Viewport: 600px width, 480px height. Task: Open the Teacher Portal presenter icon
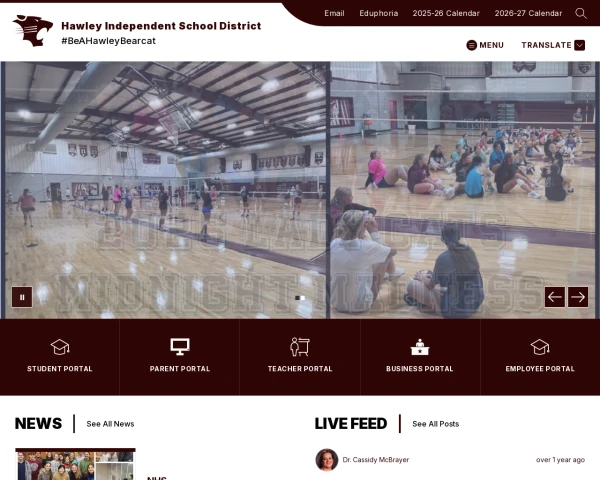coord(300,347)
